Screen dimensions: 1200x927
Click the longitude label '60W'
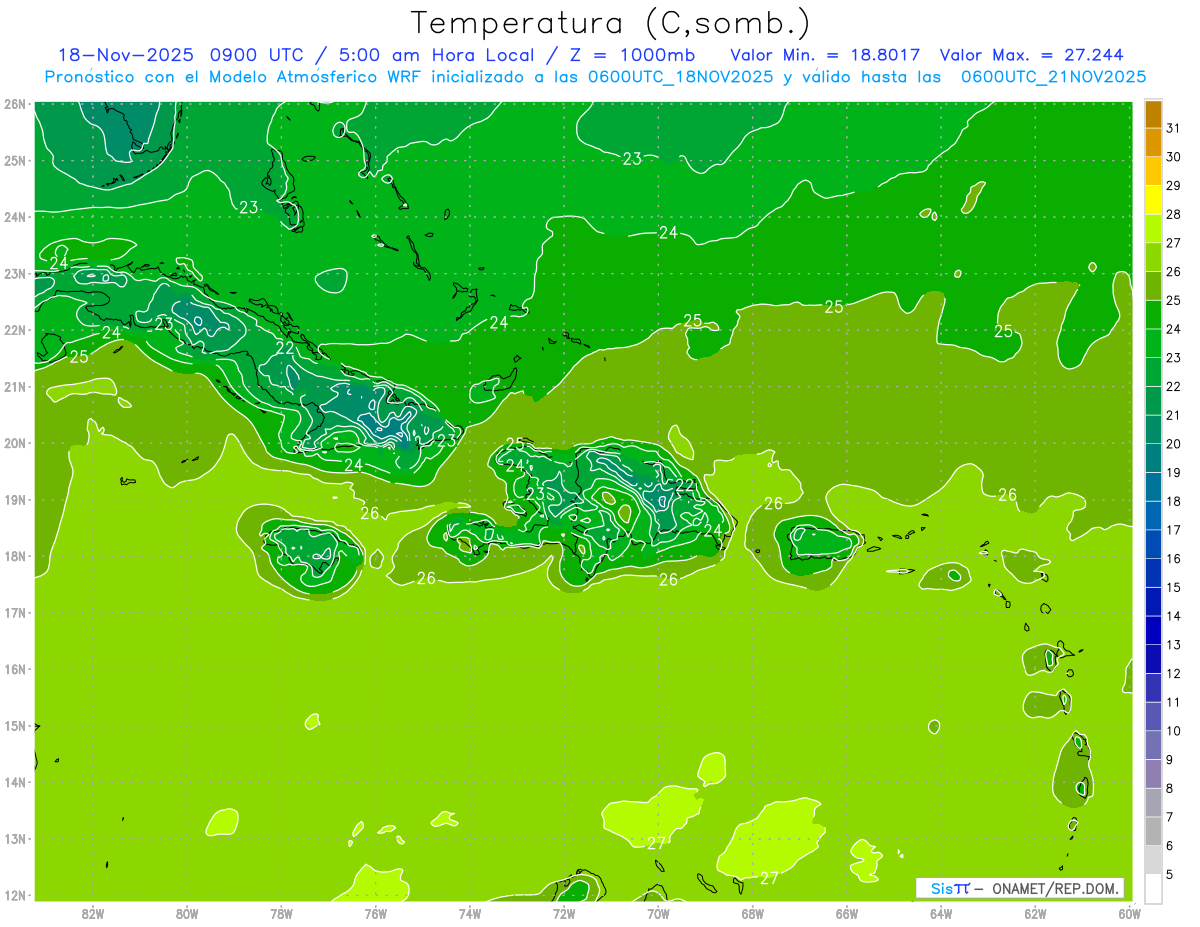click(x=1130, y=913)
